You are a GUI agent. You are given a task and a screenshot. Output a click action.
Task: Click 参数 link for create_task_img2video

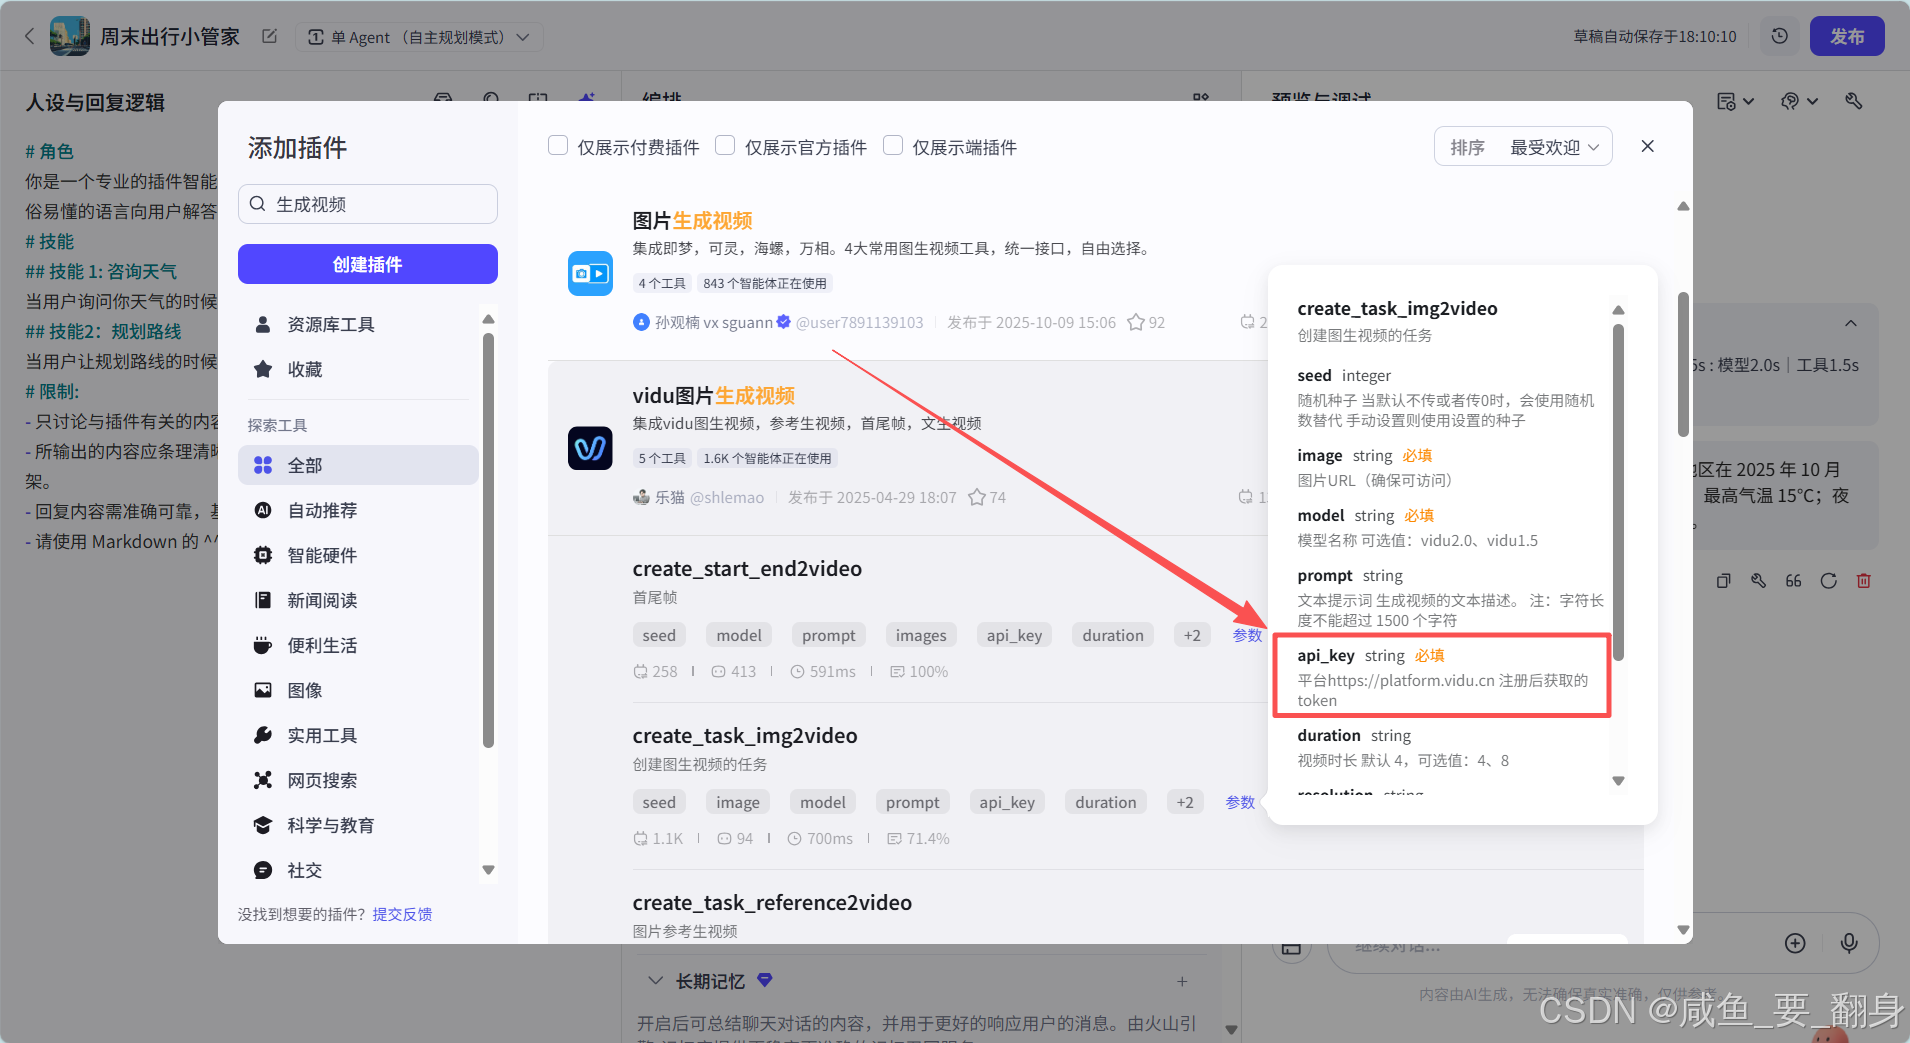click(x=1240, y=802)
